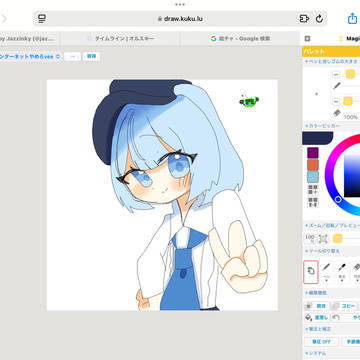Click the correction OFF button
This screenshot has height=360, width=360.
coord(321,342)
